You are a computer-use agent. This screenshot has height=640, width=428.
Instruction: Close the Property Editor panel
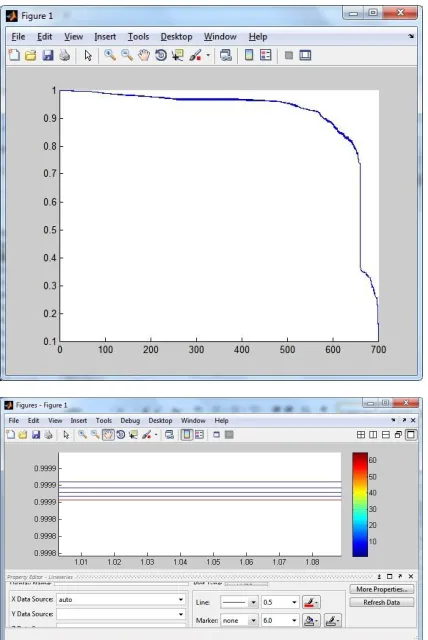click(x=411, y=576)
